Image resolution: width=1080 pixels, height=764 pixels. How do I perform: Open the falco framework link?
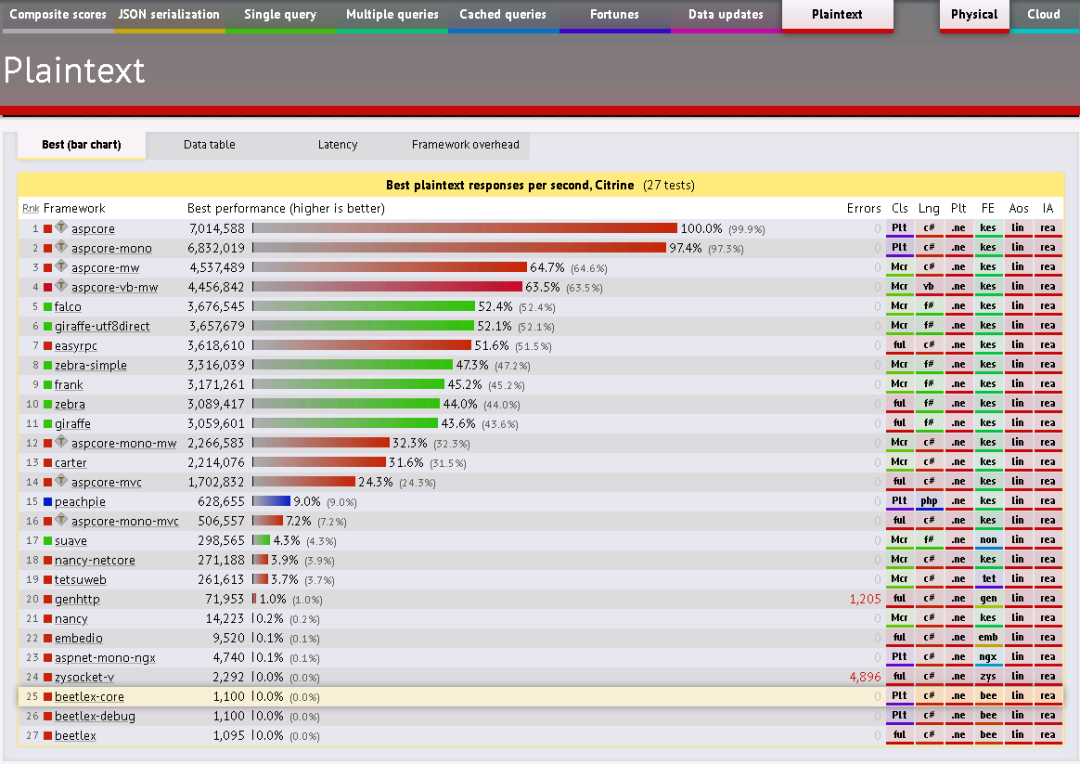point(68,307)
